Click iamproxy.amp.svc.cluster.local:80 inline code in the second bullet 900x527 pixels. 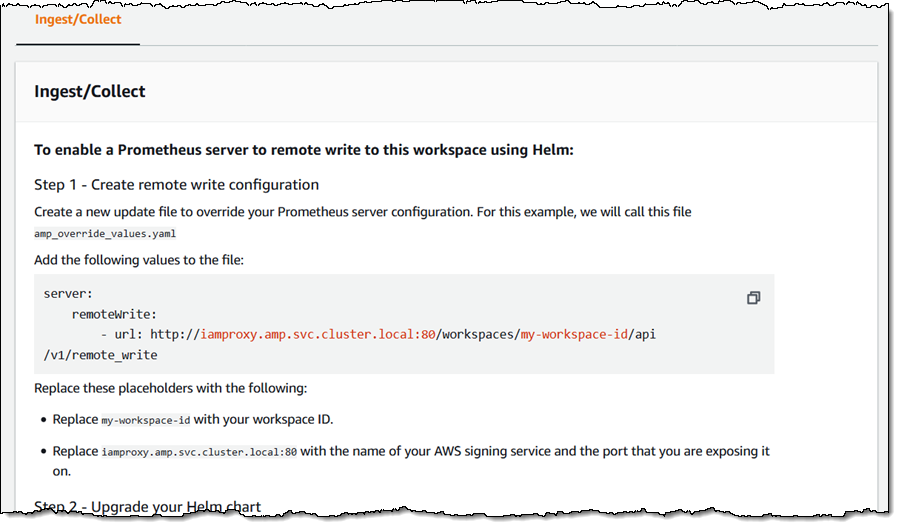(199, 452)
